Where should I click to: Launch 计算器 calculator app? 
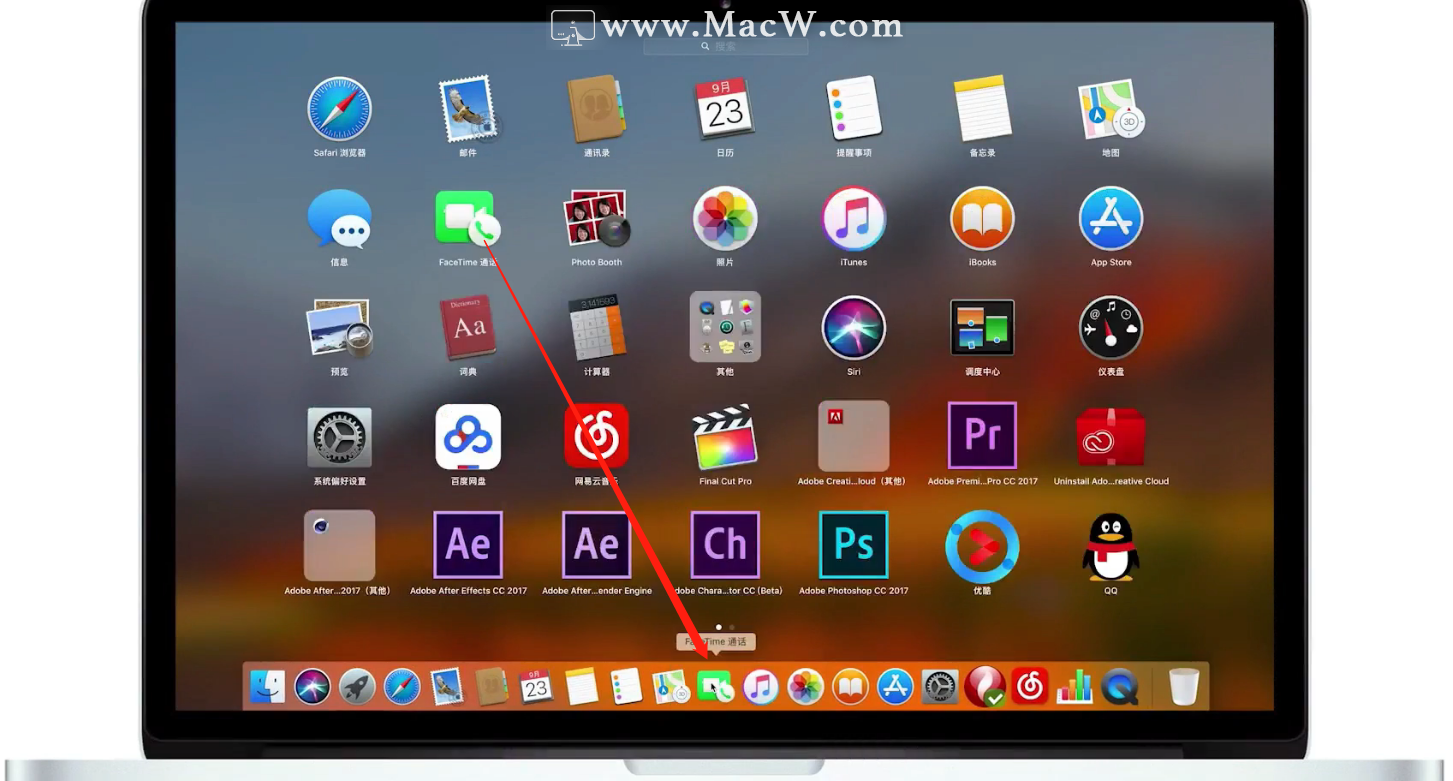[597, 328]
